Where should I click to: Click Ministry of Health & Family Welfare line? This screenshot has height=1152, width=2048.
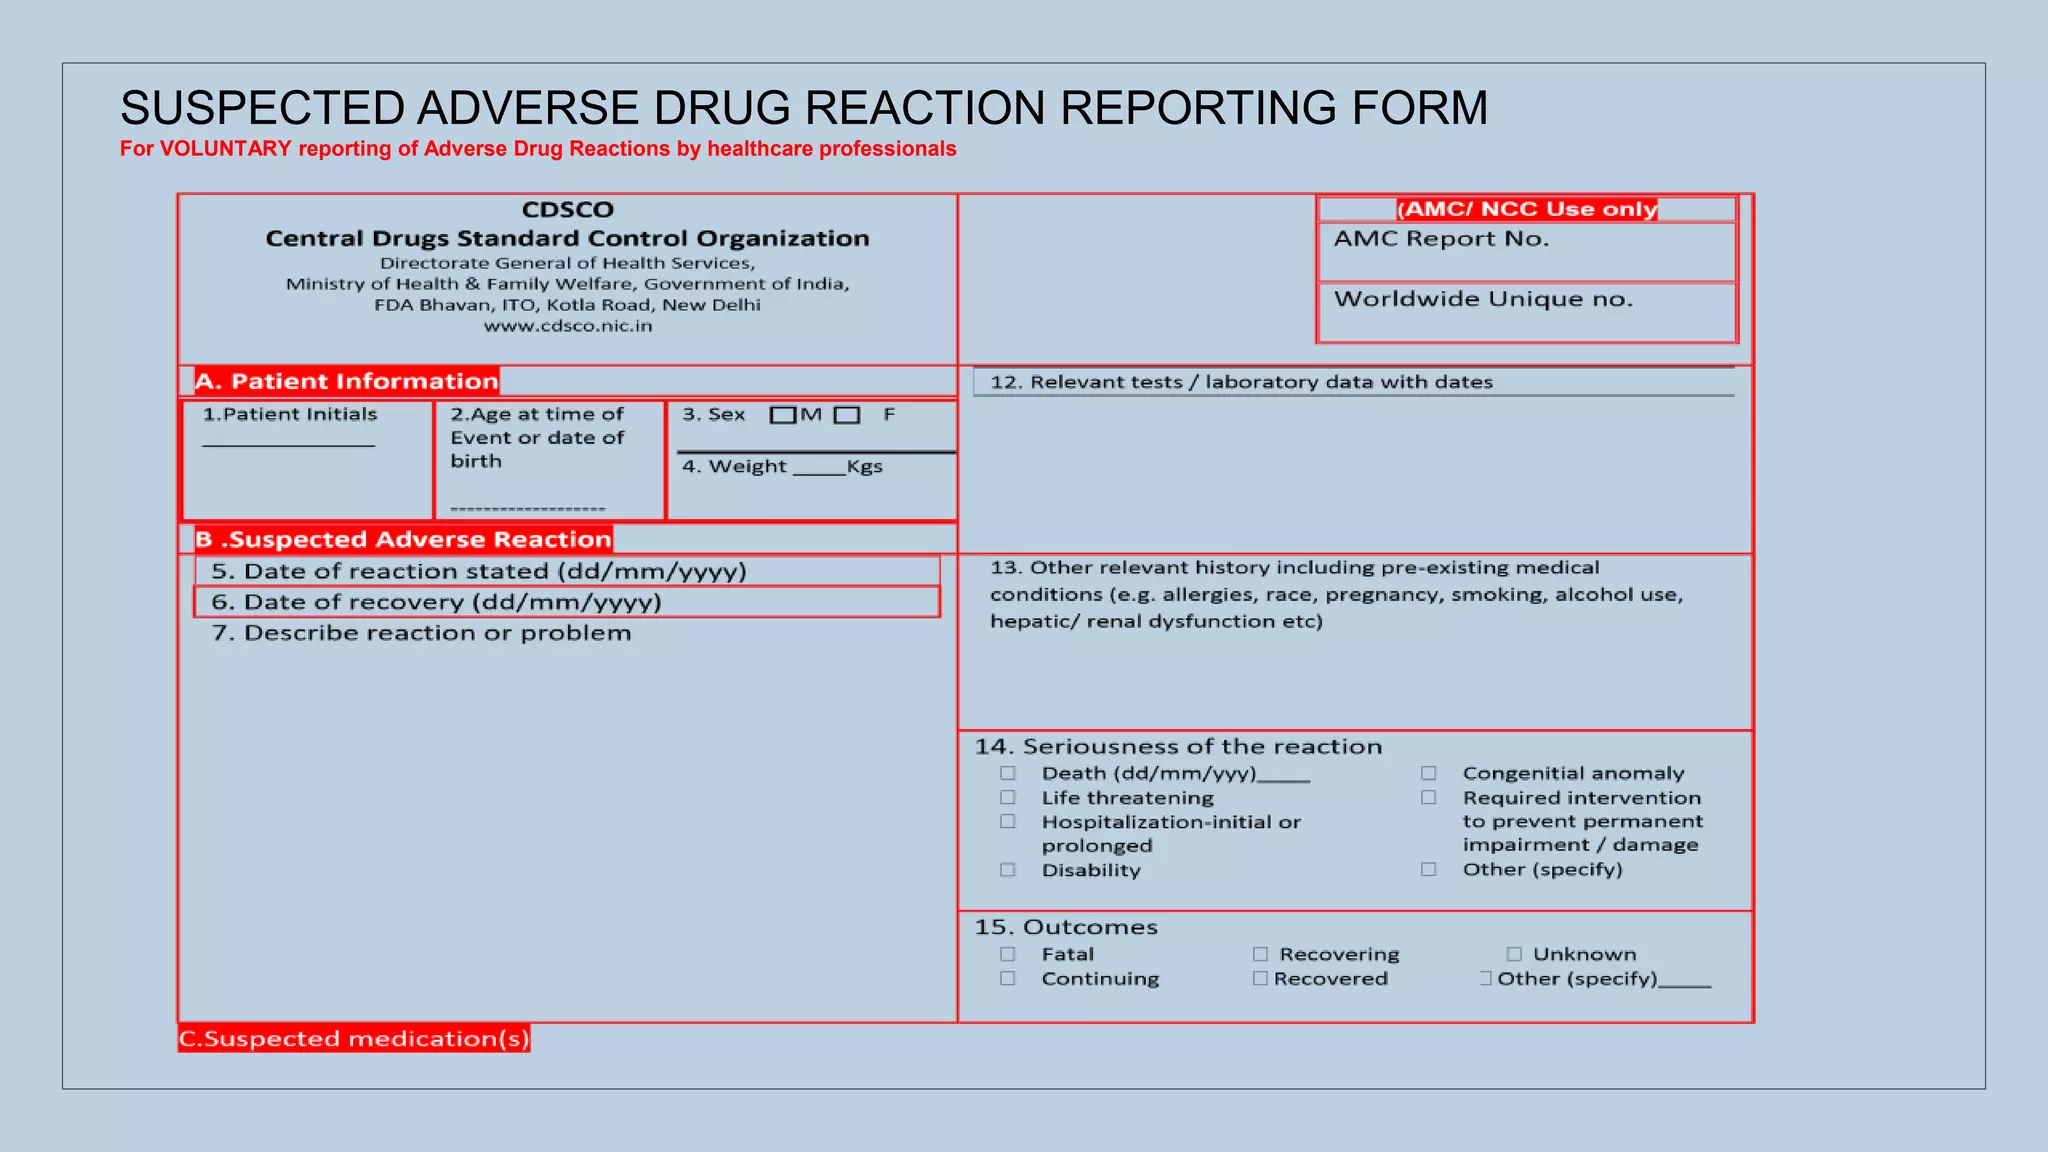(567, 284)
